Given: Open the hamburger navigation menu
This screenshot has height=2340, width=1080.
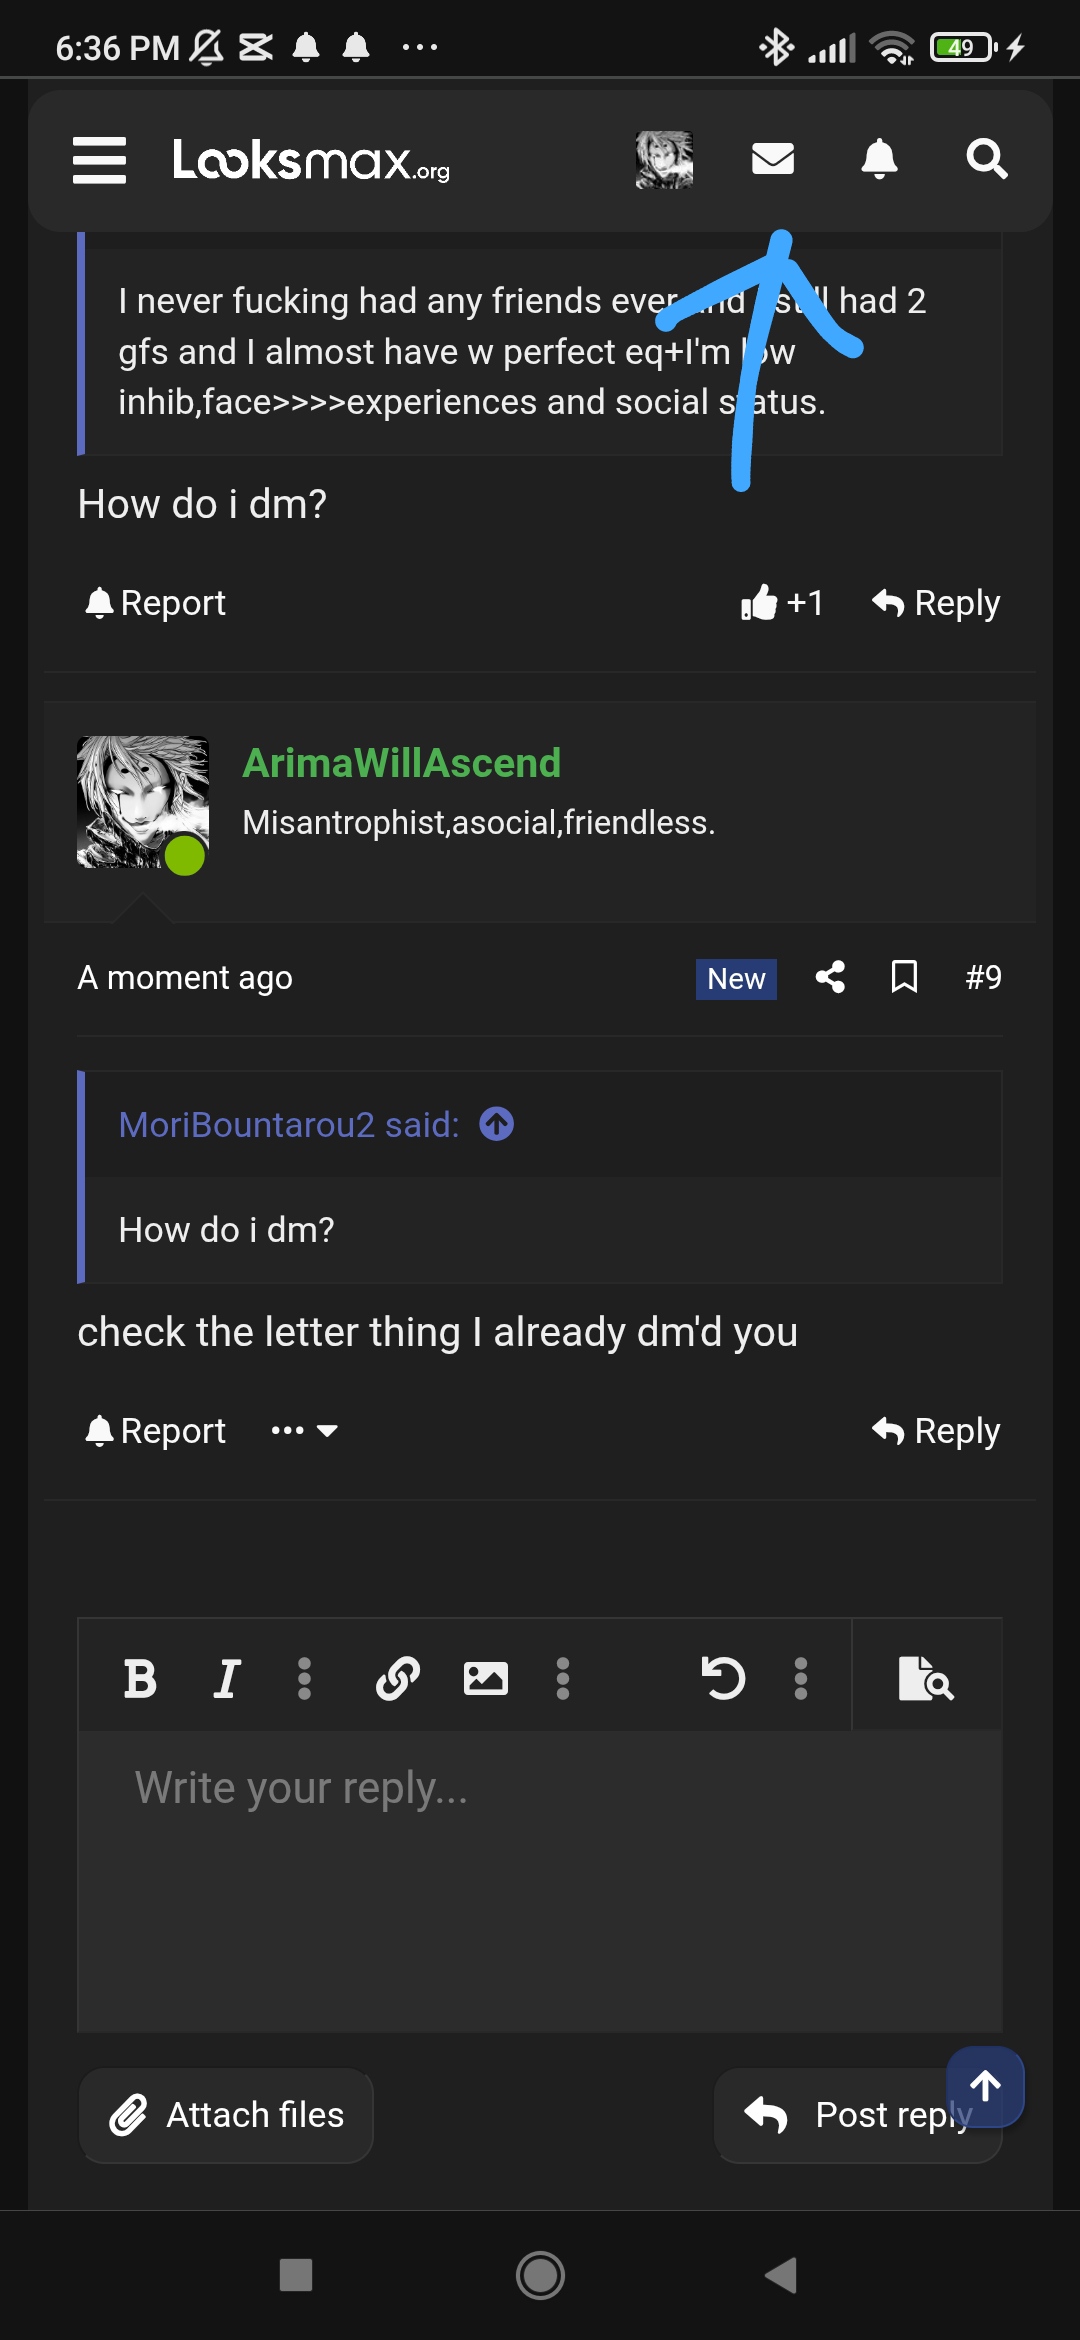Looking at the screenshot, I should tap(99, 160).
